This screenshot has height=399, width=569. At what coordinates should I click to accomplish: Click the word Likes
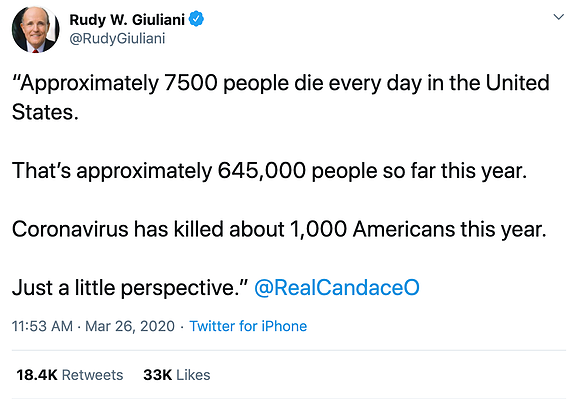[x=193, y=375]
